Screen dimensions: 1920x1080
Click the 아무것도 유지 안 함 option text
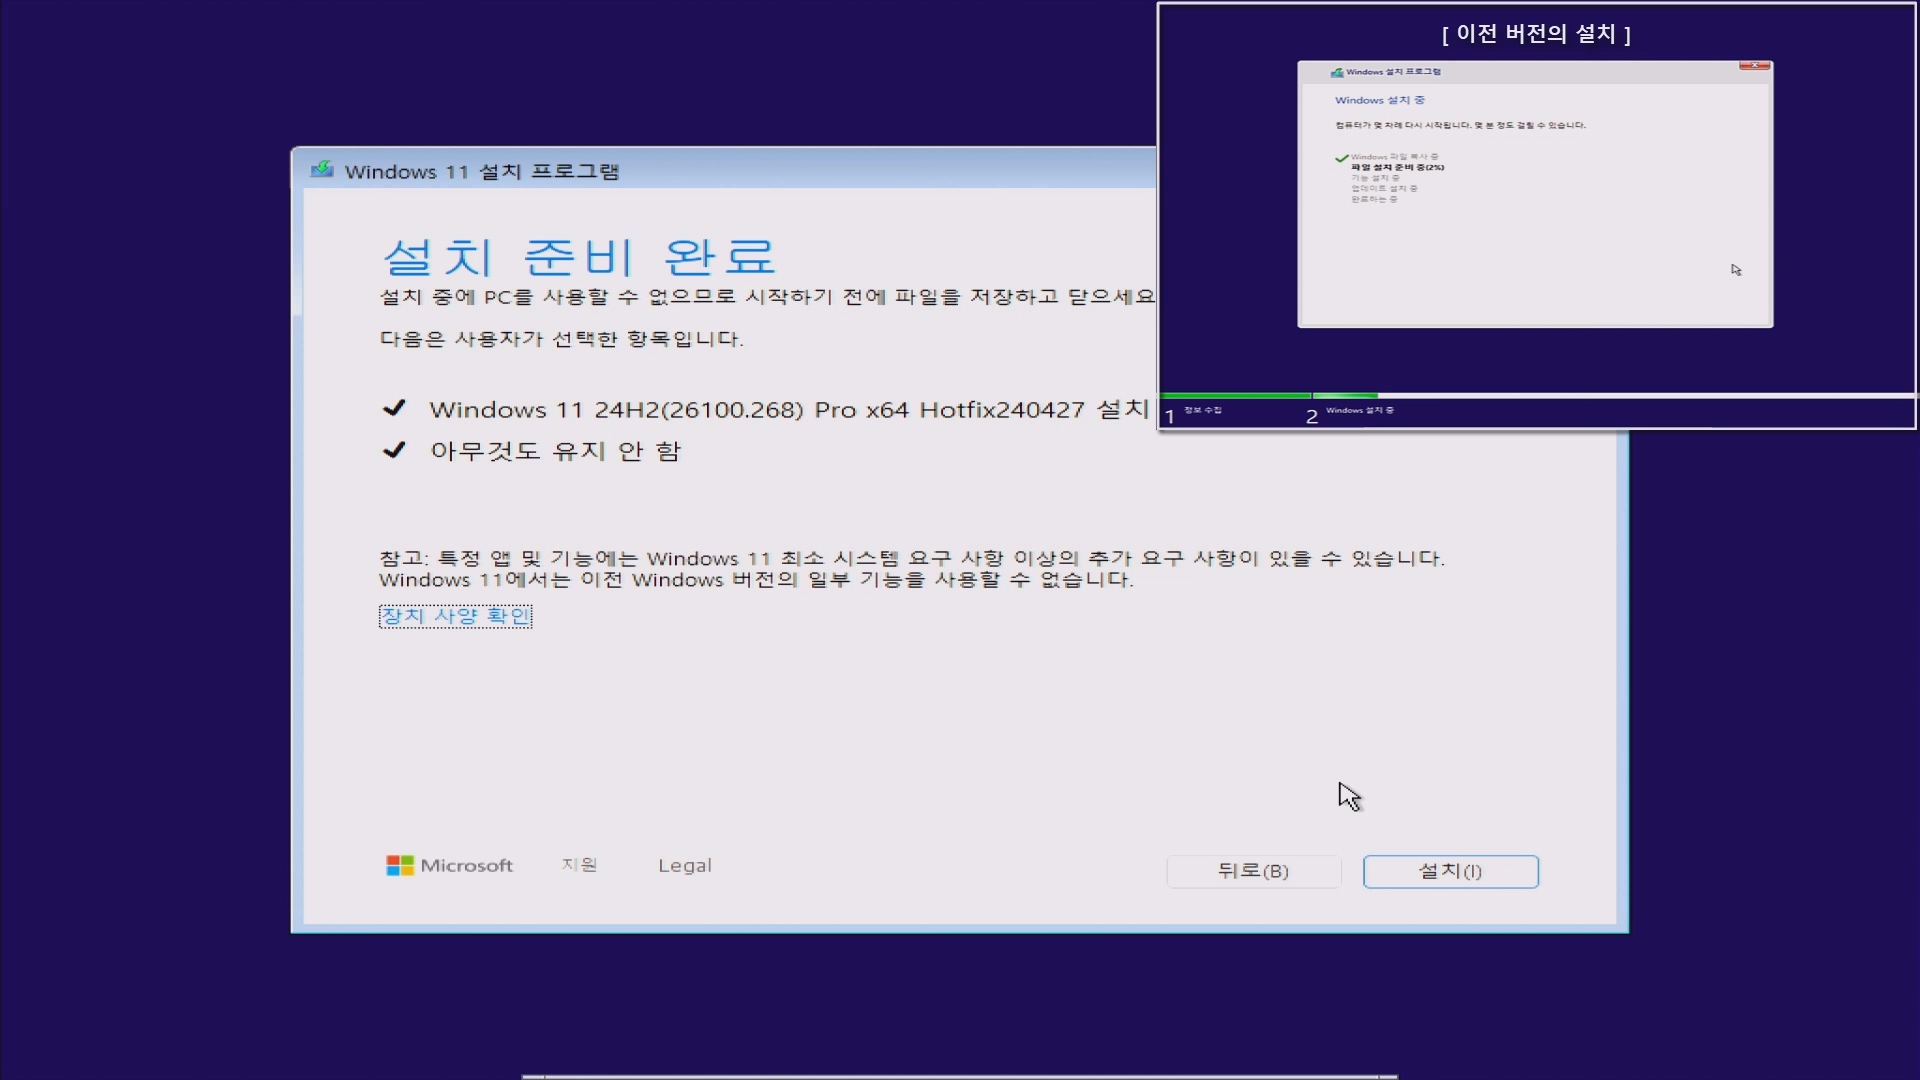pos(555,451)
